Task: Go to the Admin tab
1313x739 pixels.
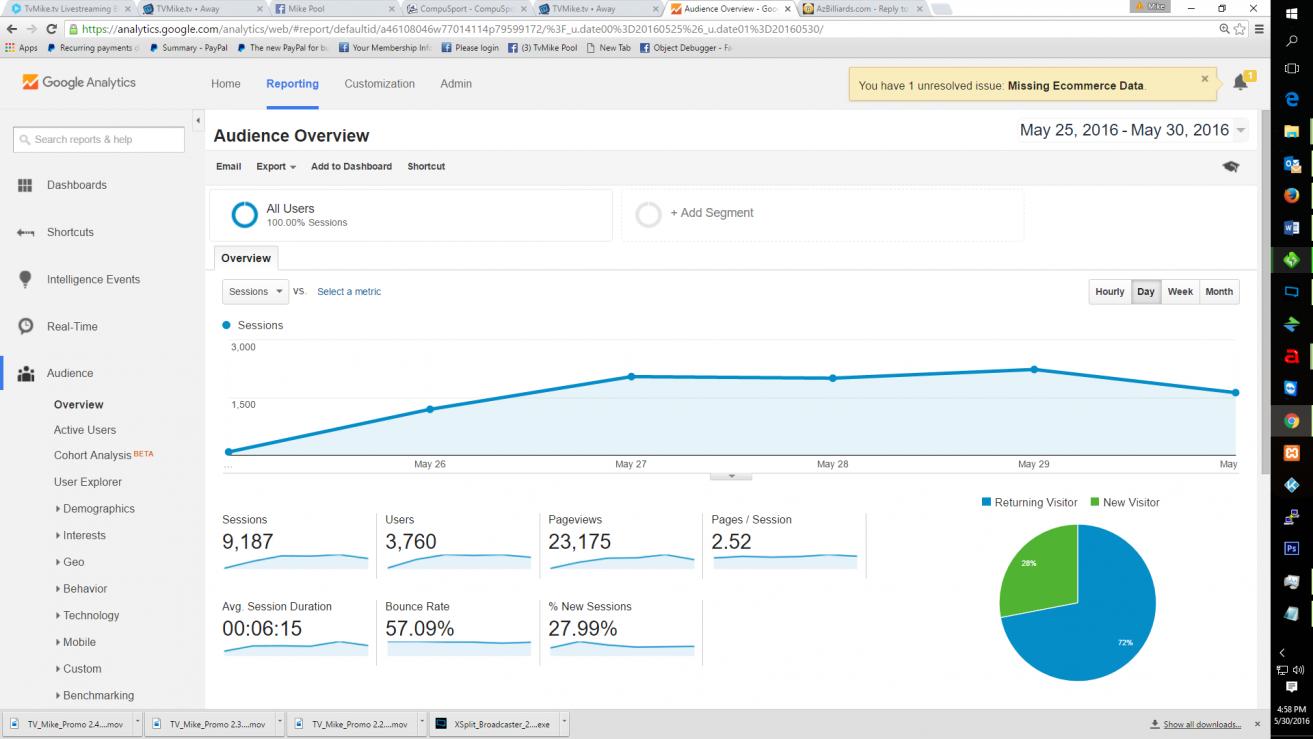Action: pos(456,84)
